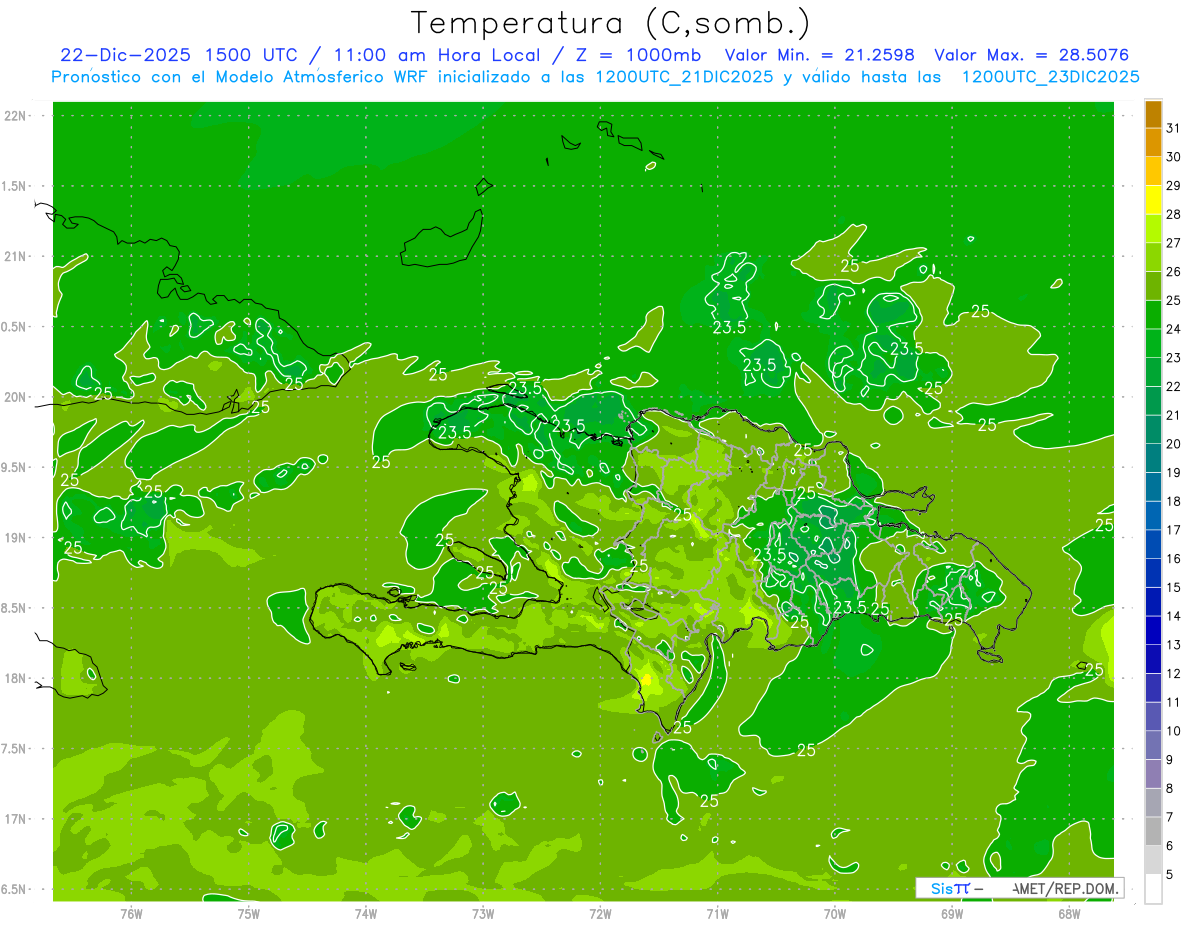The image size is (1200, 927).
Task: Pick the orange legend band above 31
Action: coord(1153,114)
